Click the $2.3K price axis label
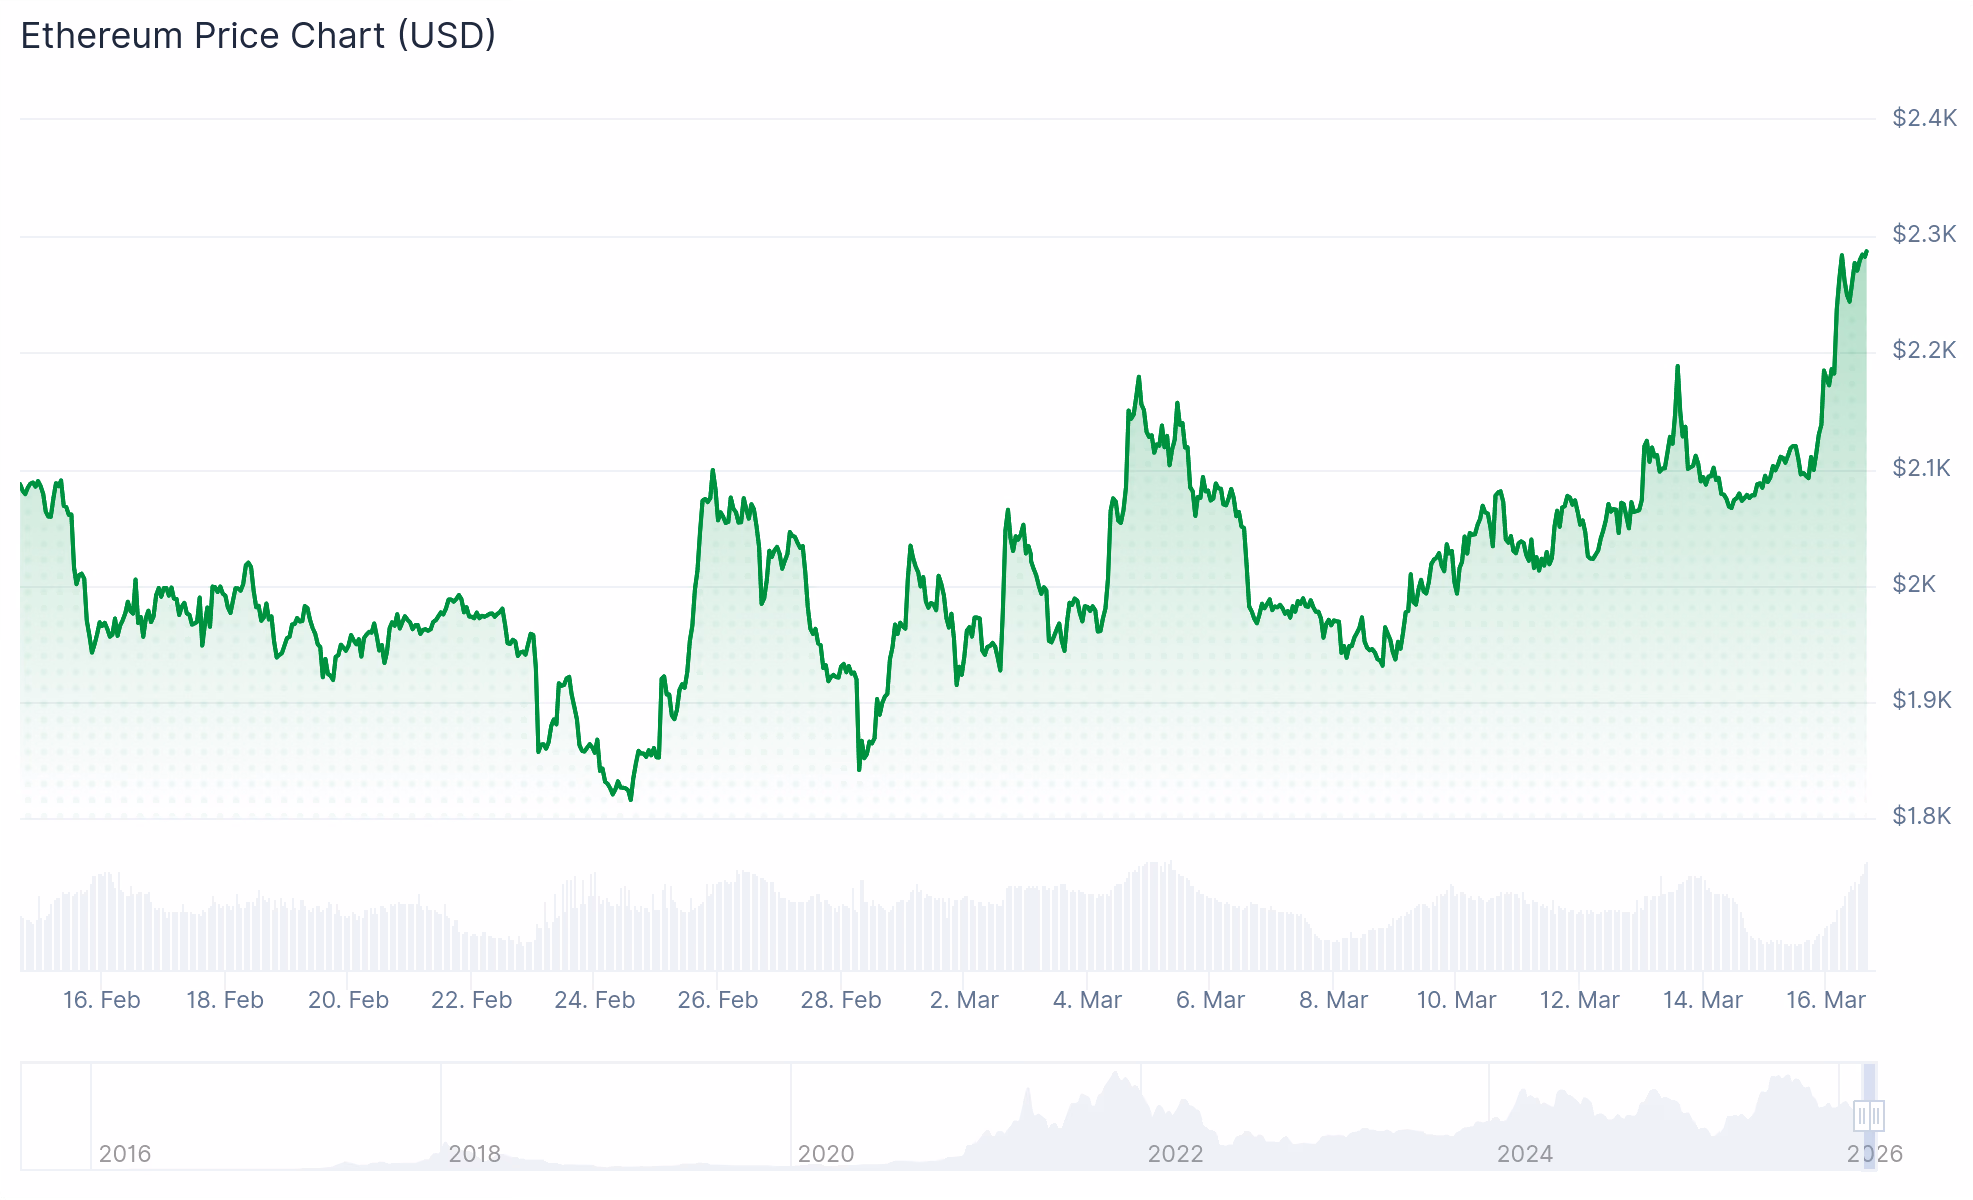 [x=1924, y=234]
